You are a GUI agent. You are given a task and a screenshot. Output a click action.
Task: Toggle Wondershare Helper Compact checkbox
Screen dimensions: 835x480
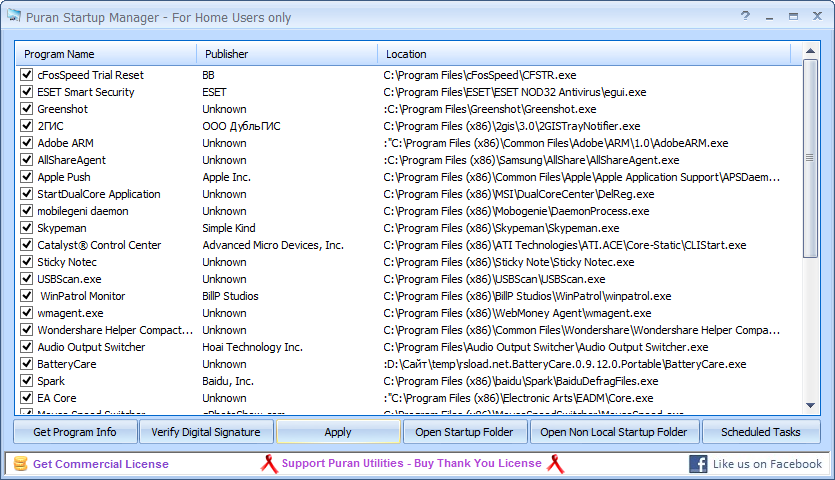[27, 330]
